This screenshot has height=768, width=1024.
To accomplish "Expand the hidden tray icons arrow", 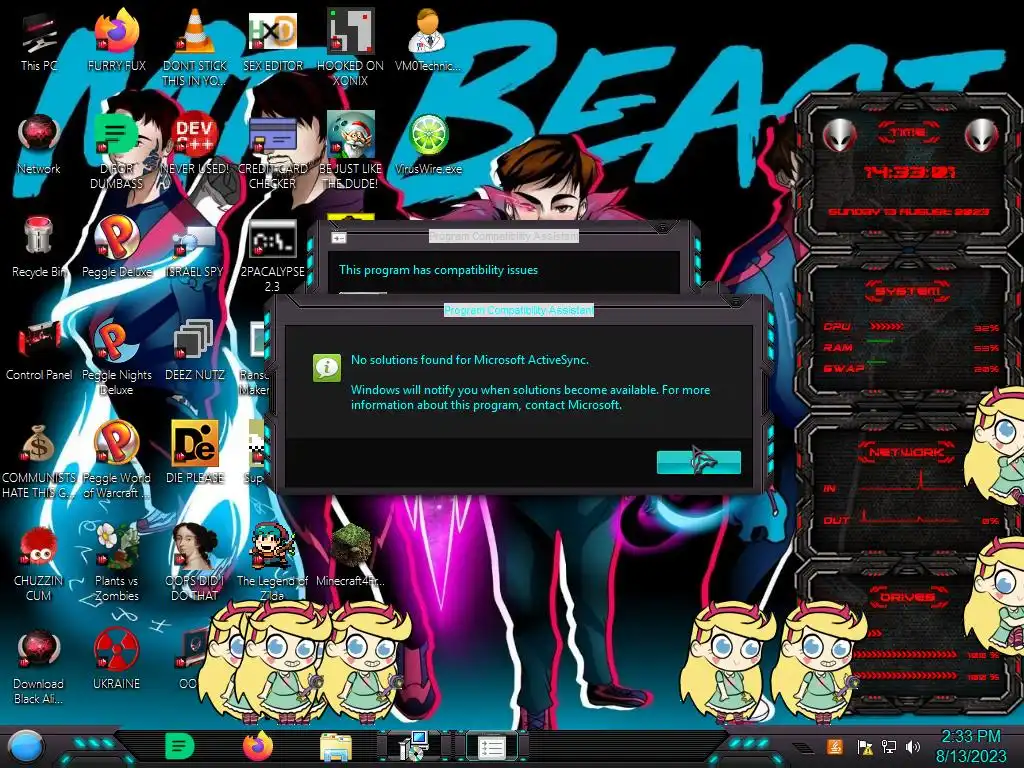I will pos(803,748).
